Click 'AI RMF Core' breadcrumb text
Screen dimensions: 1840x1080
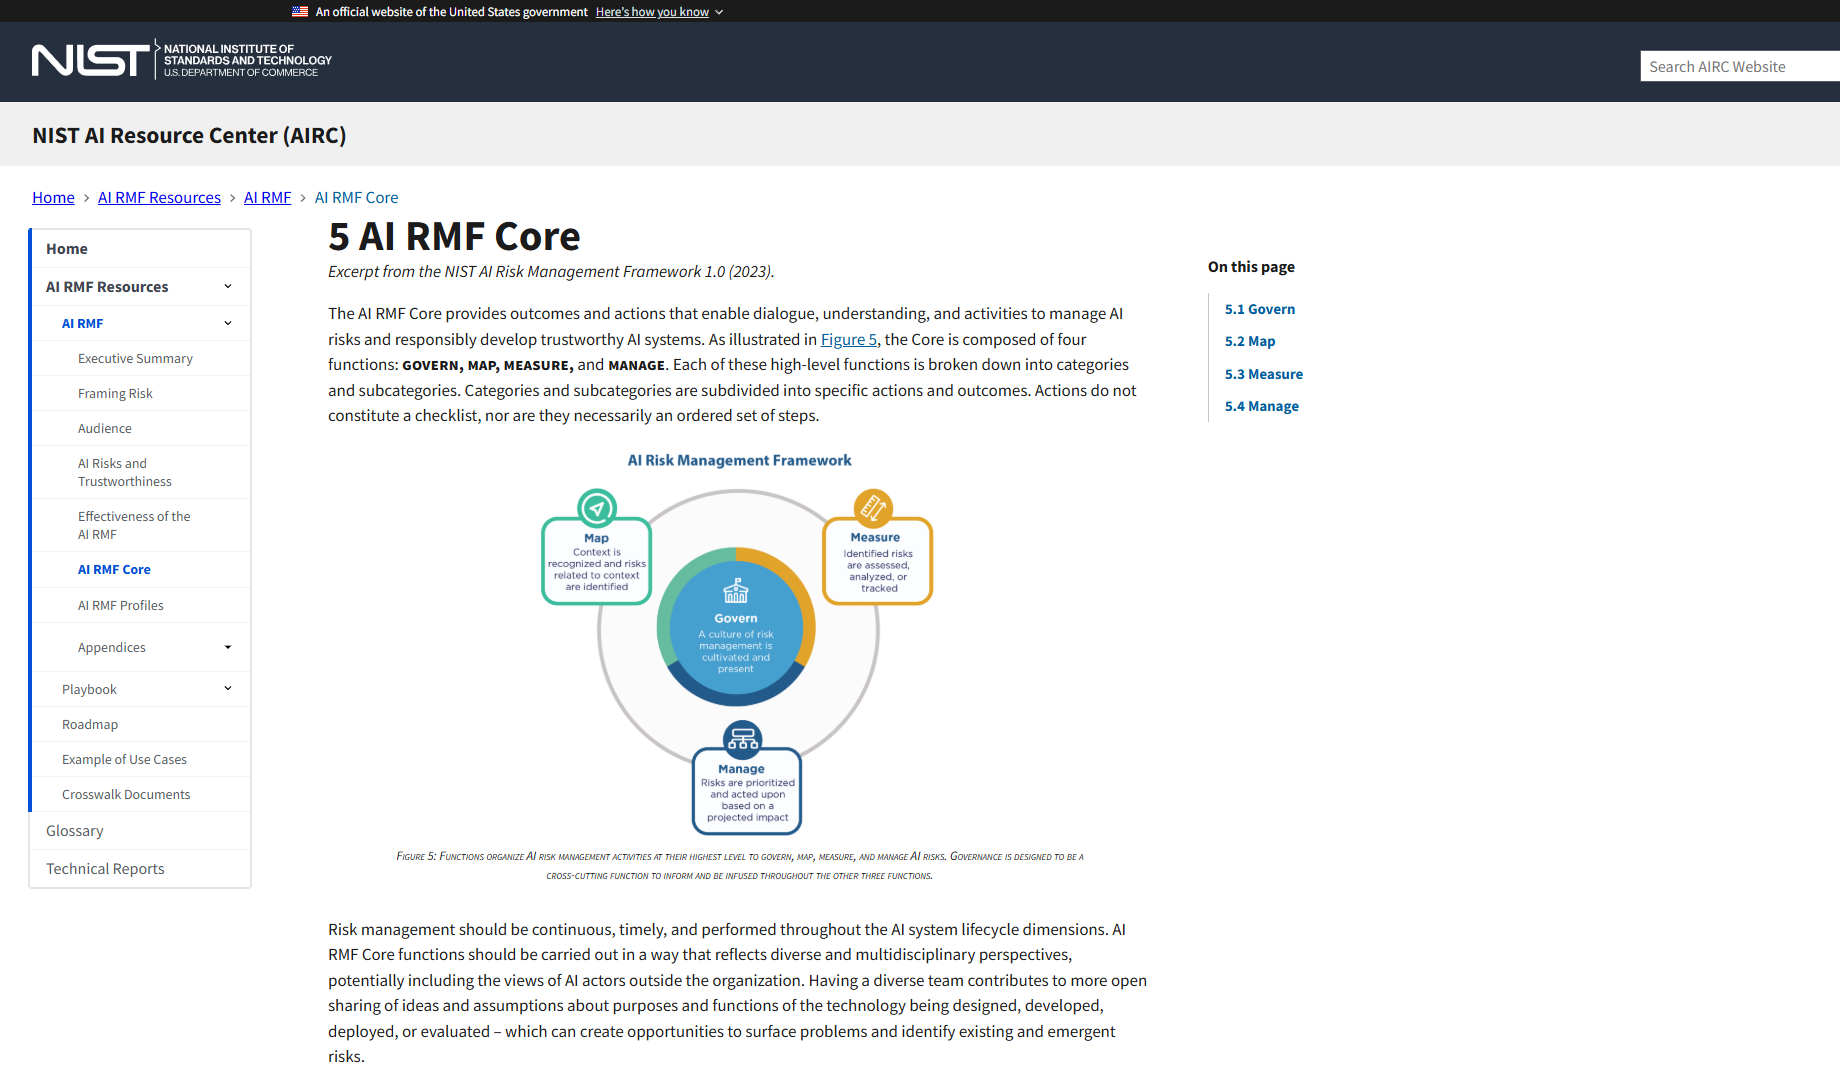pyautogui.click(x=356, y=197)
